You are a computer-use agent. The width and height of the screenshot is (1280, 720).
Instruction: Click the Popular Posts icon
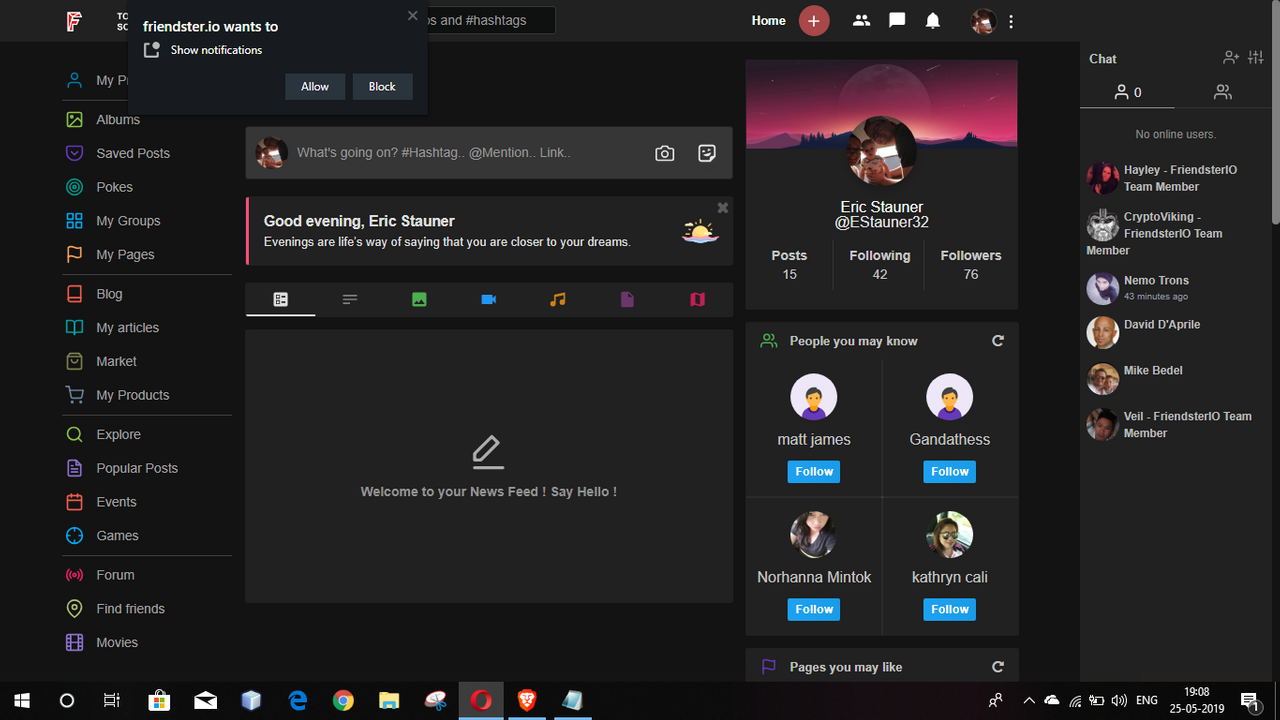click(x=74, y=468)
